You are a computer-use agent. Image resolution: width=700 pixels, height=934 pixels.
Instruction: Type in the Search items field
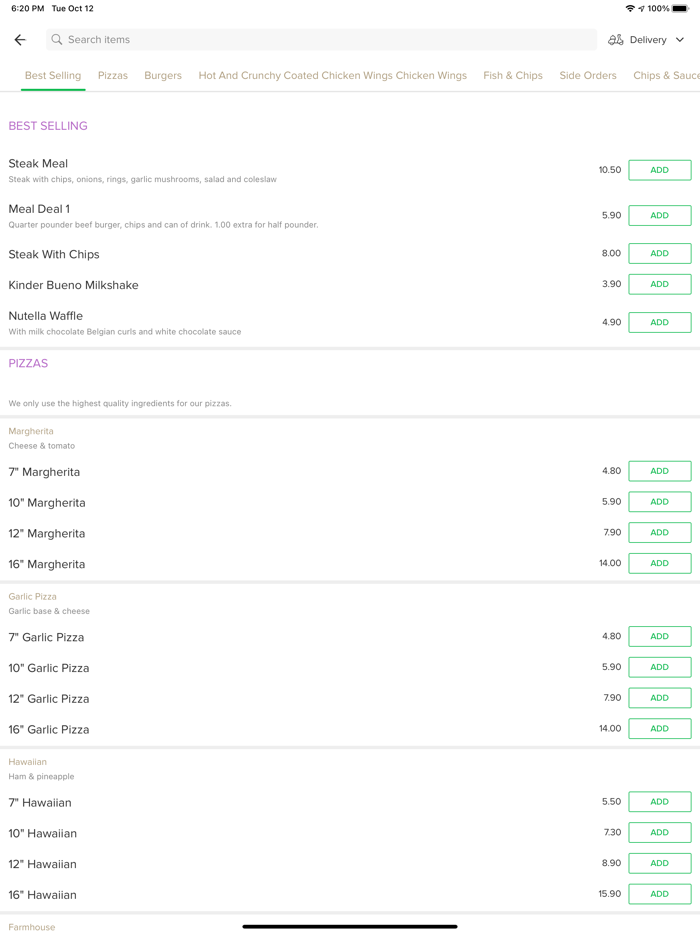coord(320,40)
